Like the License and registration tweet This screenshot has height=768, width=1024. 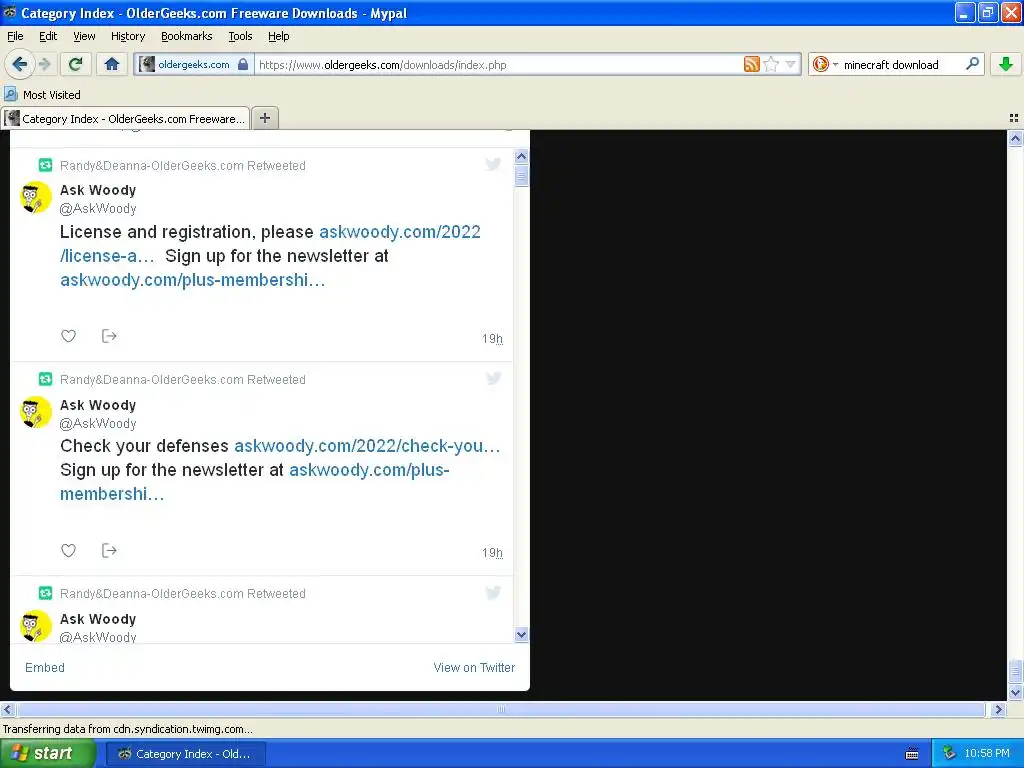coord(69,336)
